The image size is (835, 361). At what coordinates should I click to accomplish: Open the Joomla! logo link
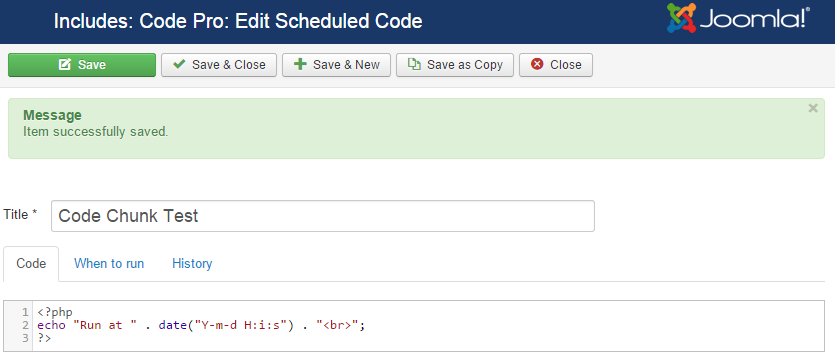(738, 18)
